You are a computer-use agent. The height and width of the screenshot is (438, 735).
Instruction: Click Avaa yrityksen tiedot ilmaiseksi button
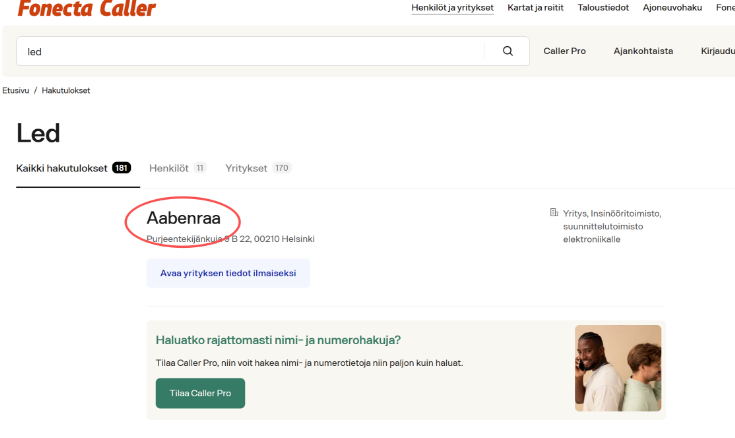point(228,273)
